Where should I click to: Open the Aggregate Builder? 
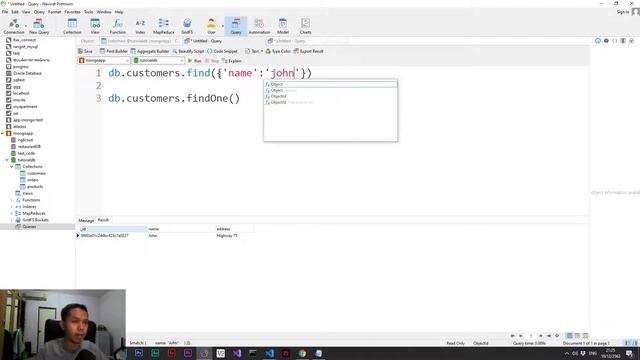[x=149, y=51]
